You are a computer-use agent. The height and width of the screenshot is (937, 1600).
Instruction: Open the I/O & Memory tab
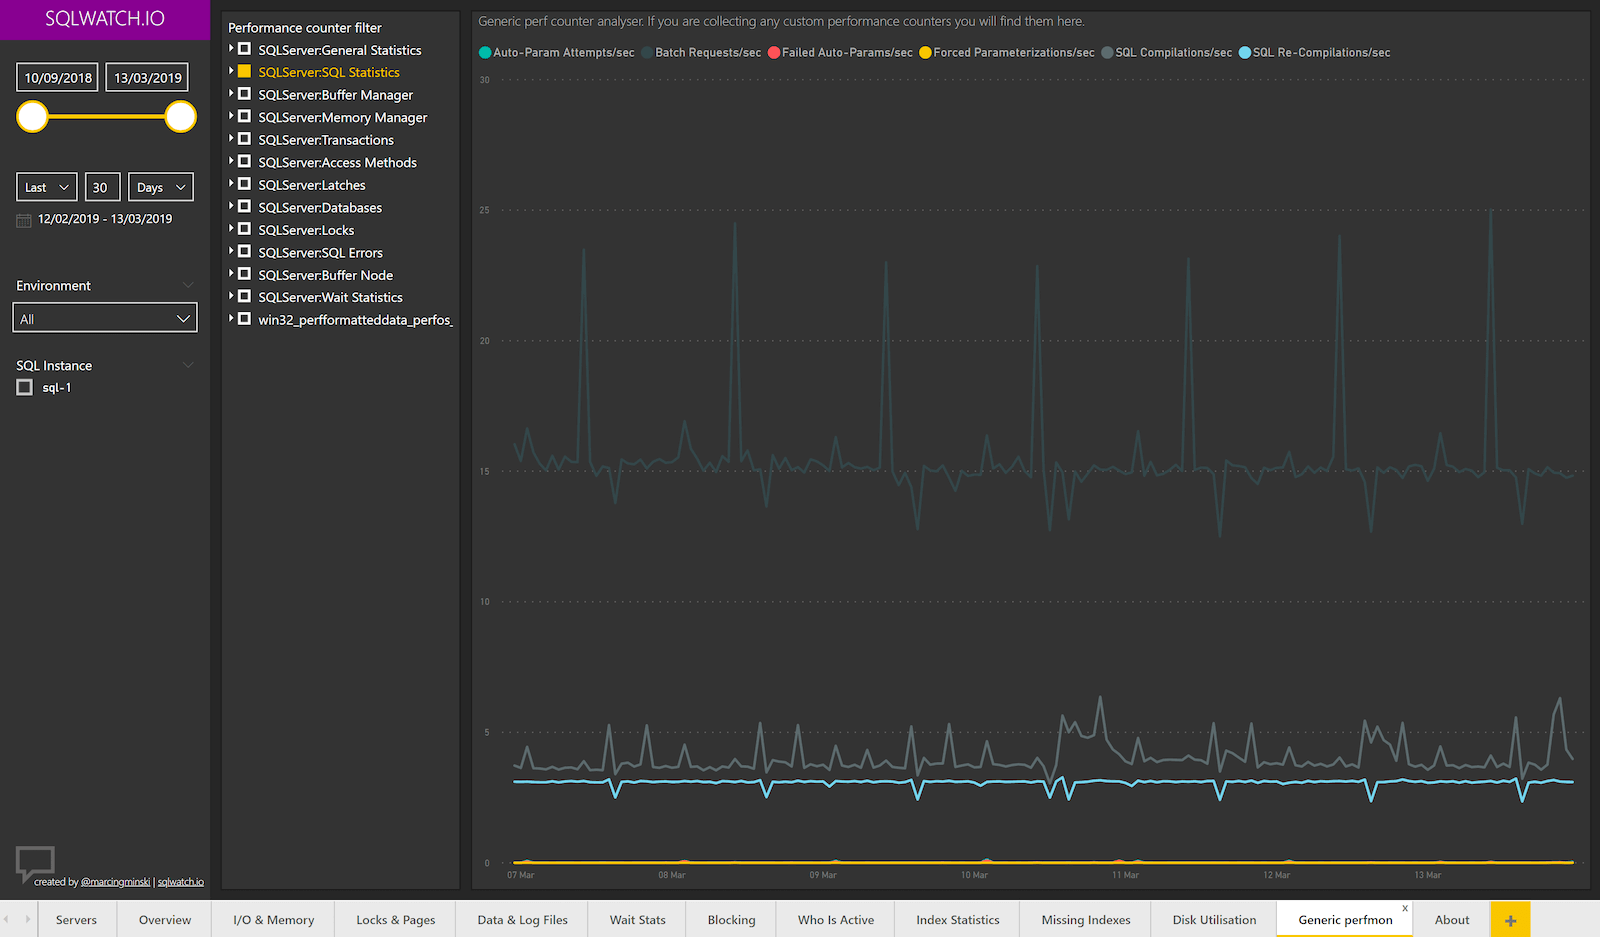[274, 920]
